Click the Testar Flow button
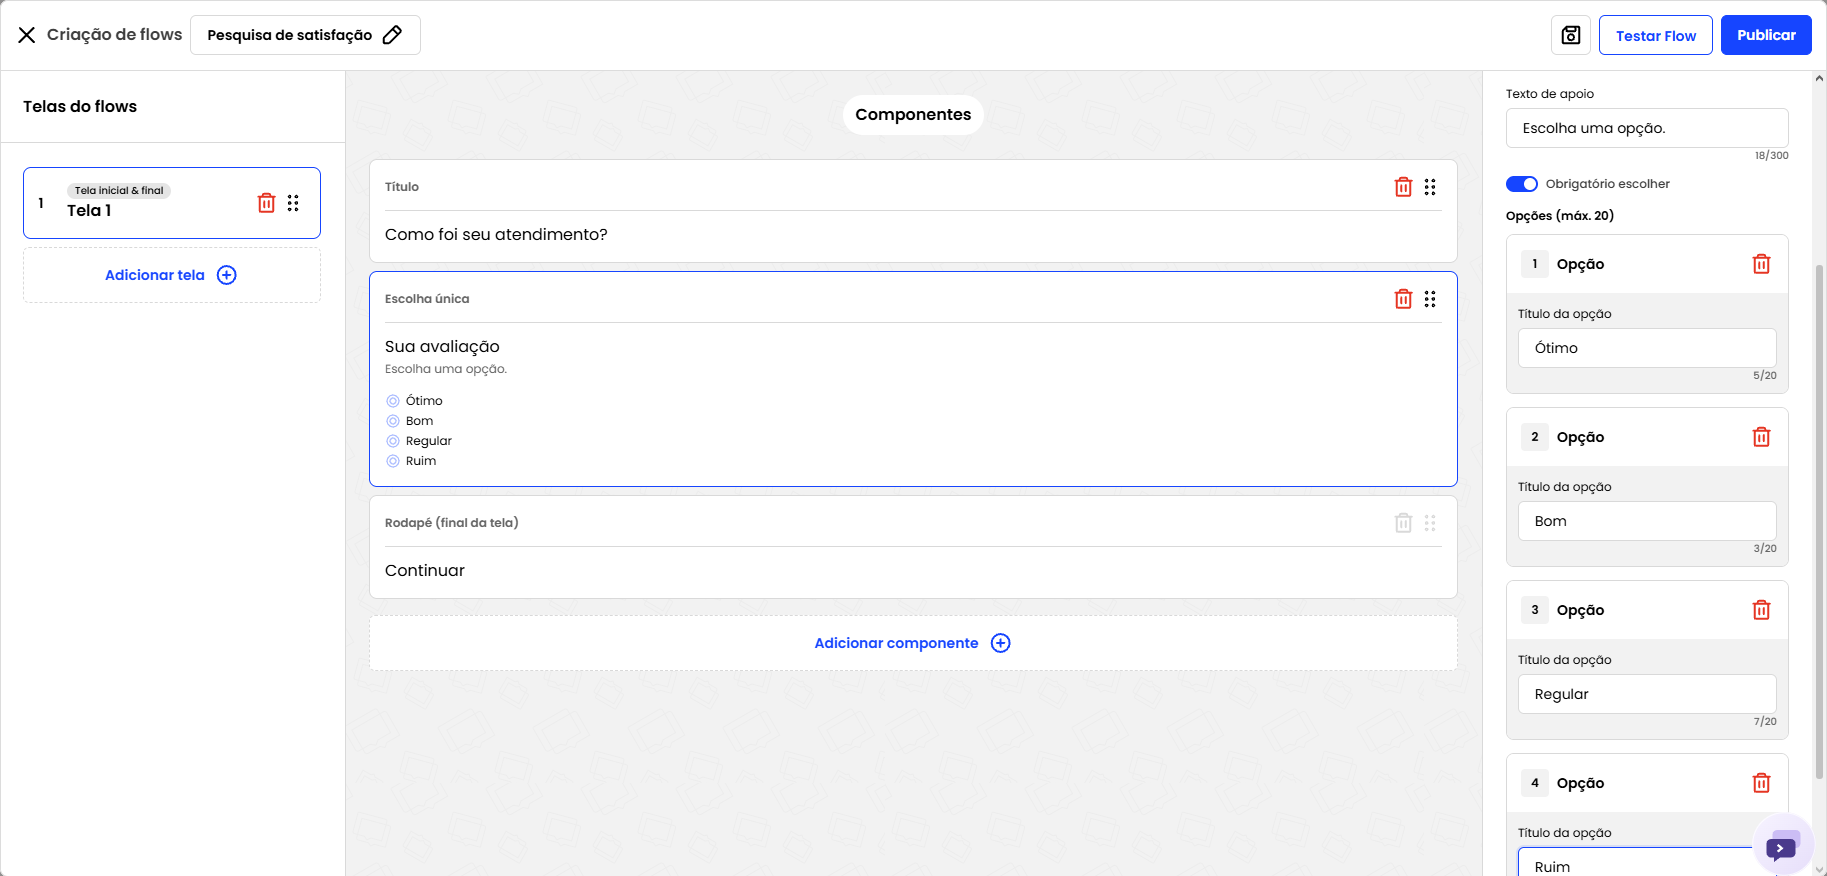The width and height of the screenshot is (1827, 876). click(x=1656, y=35)
